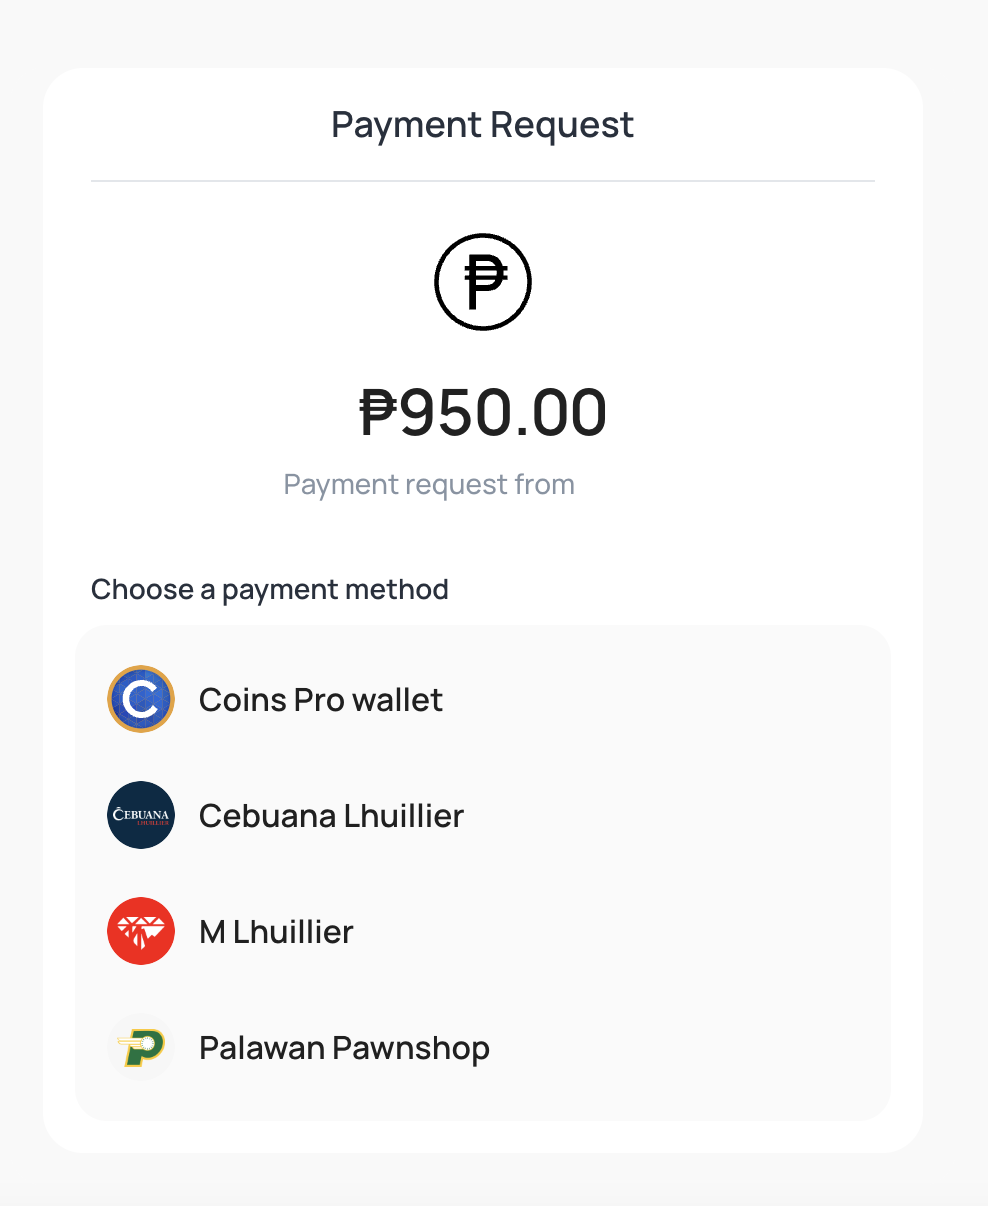The image size is (988, 1206).
Task: Click the Cebuana Lhuillier dark blue logo
Action: pyautogui.click(x=141, y=816)
